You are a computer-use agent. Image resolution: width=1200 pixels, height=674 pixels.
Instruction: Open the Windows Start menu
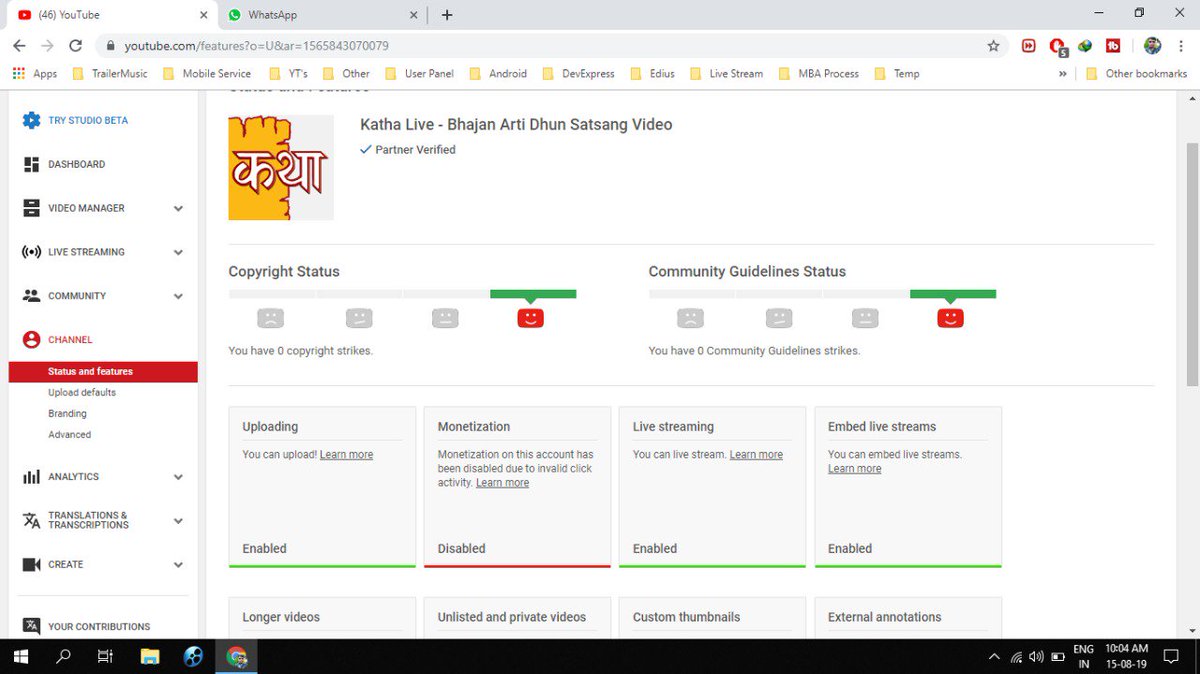[20, 657]
